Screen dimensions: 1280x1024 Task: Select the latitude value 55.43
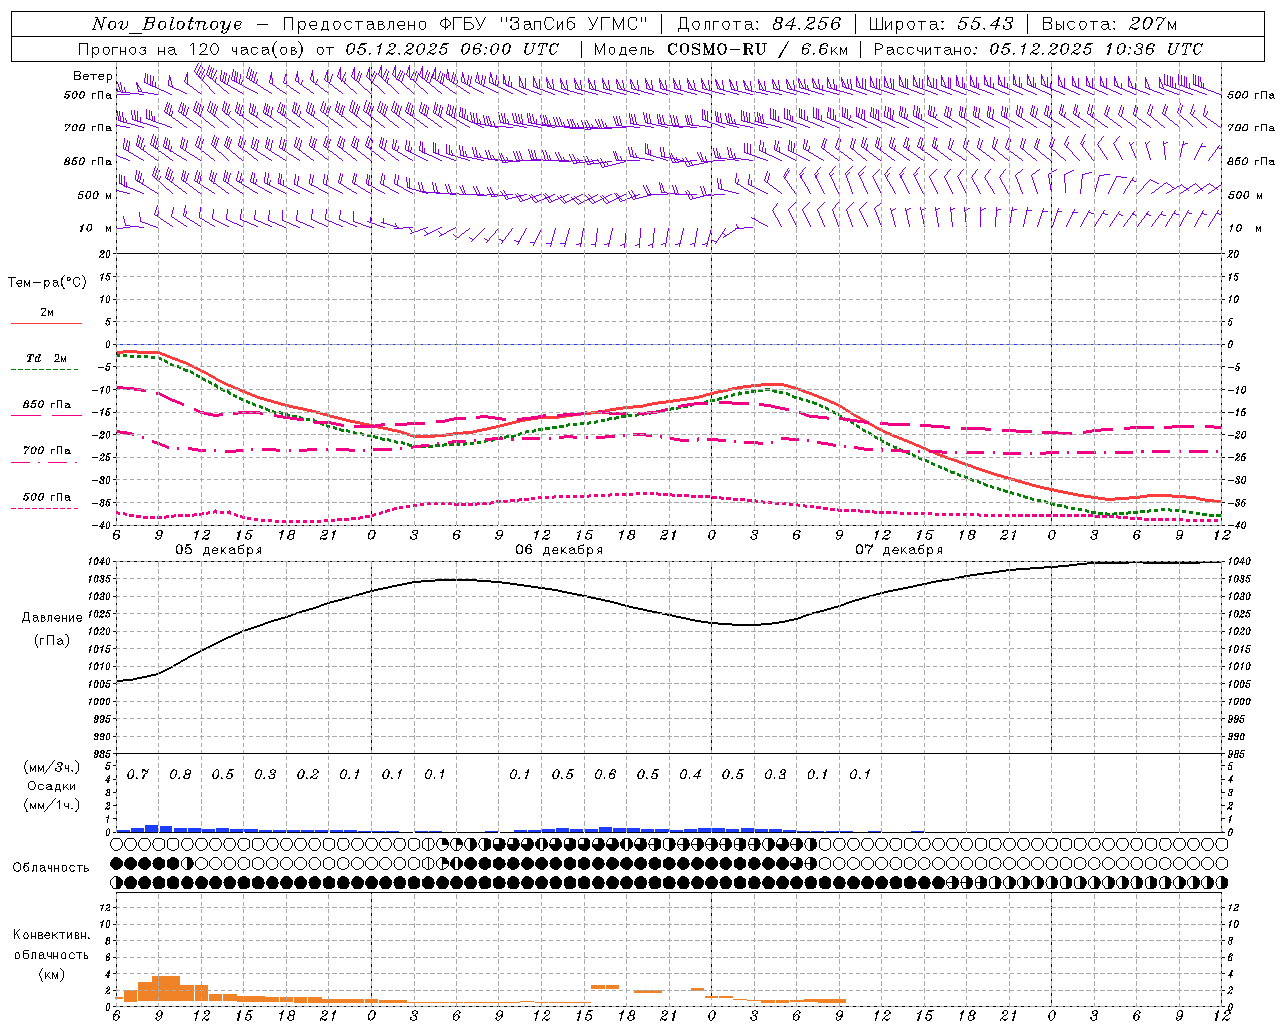tap(985, 24)
